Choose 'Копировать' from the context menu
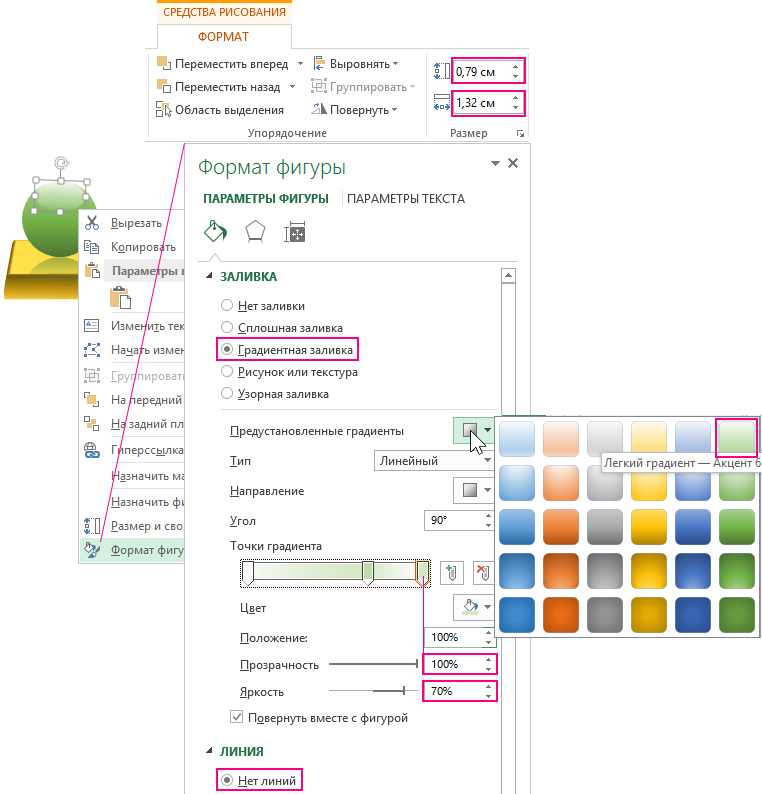Image resolution: width=762 pixels, height=794 pixels. [x=136, y=245]
